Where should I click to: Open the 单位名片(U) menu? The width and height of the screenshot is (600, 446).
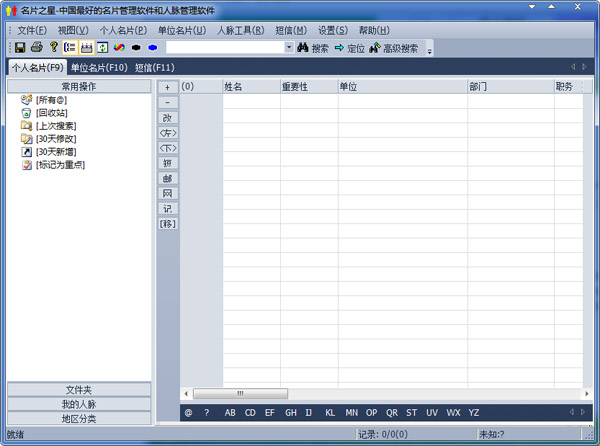click(x=182, y=30)
